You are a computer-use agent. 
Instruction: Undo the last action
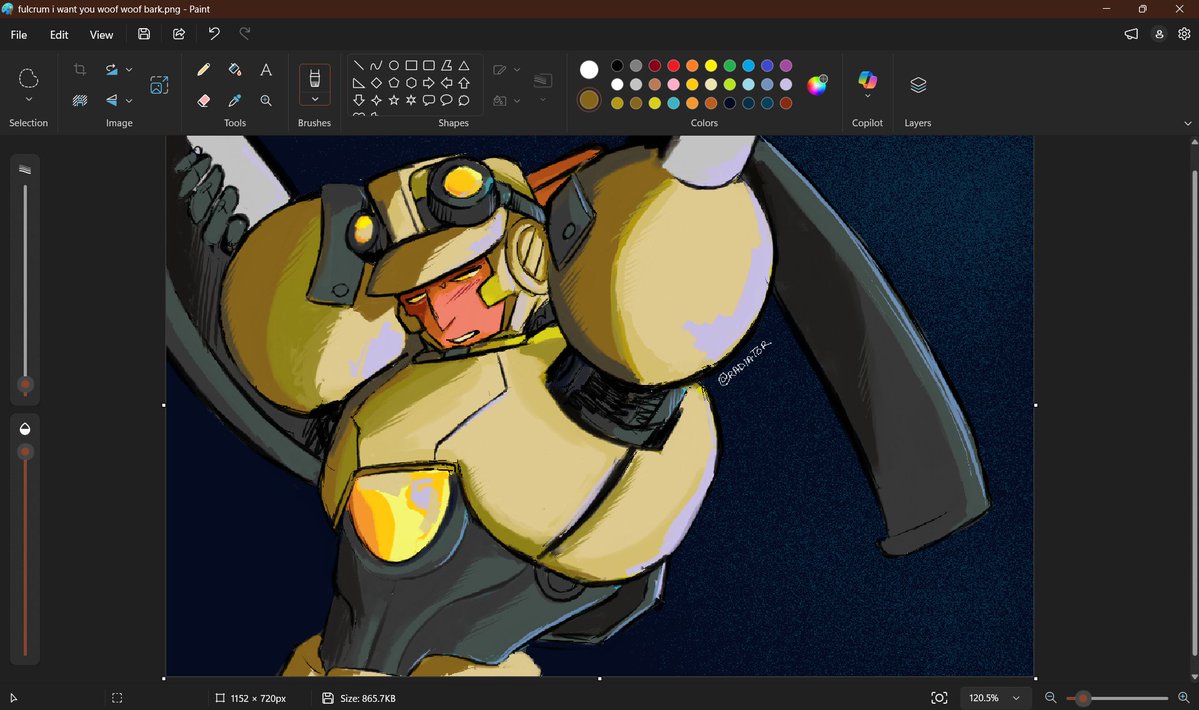214,34
